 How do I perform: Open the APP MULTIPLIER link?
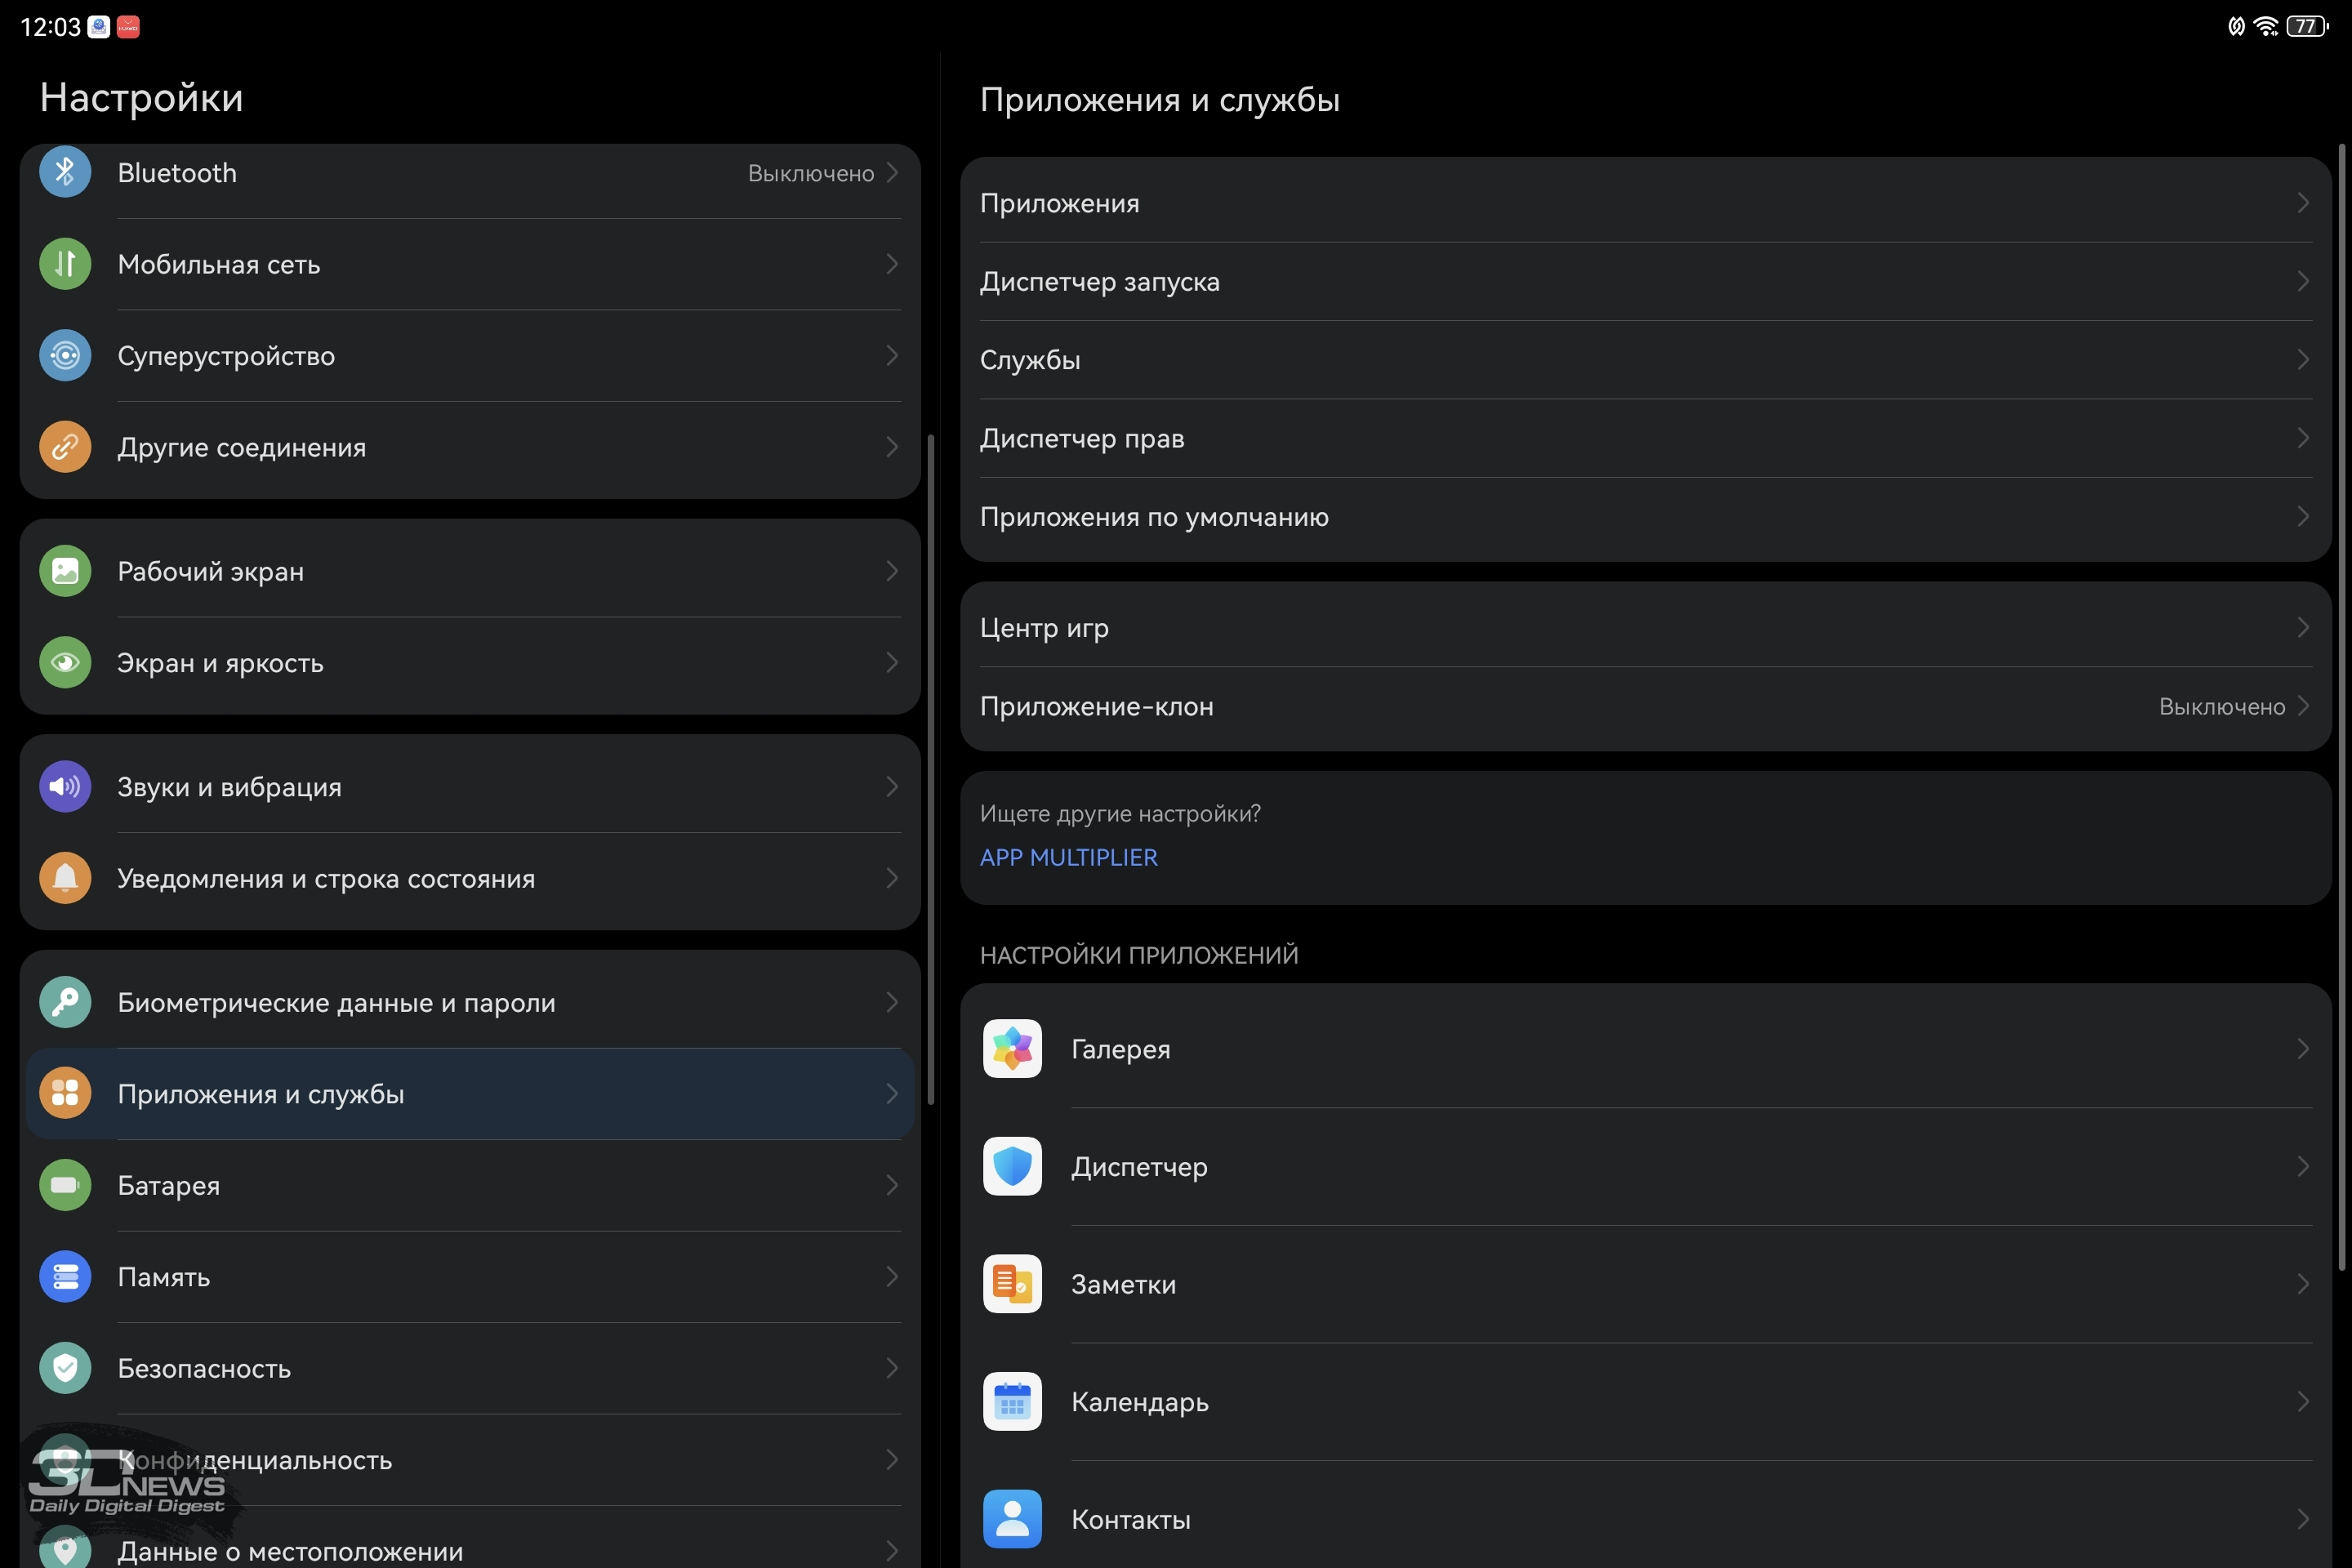(x=1068, y=857)
